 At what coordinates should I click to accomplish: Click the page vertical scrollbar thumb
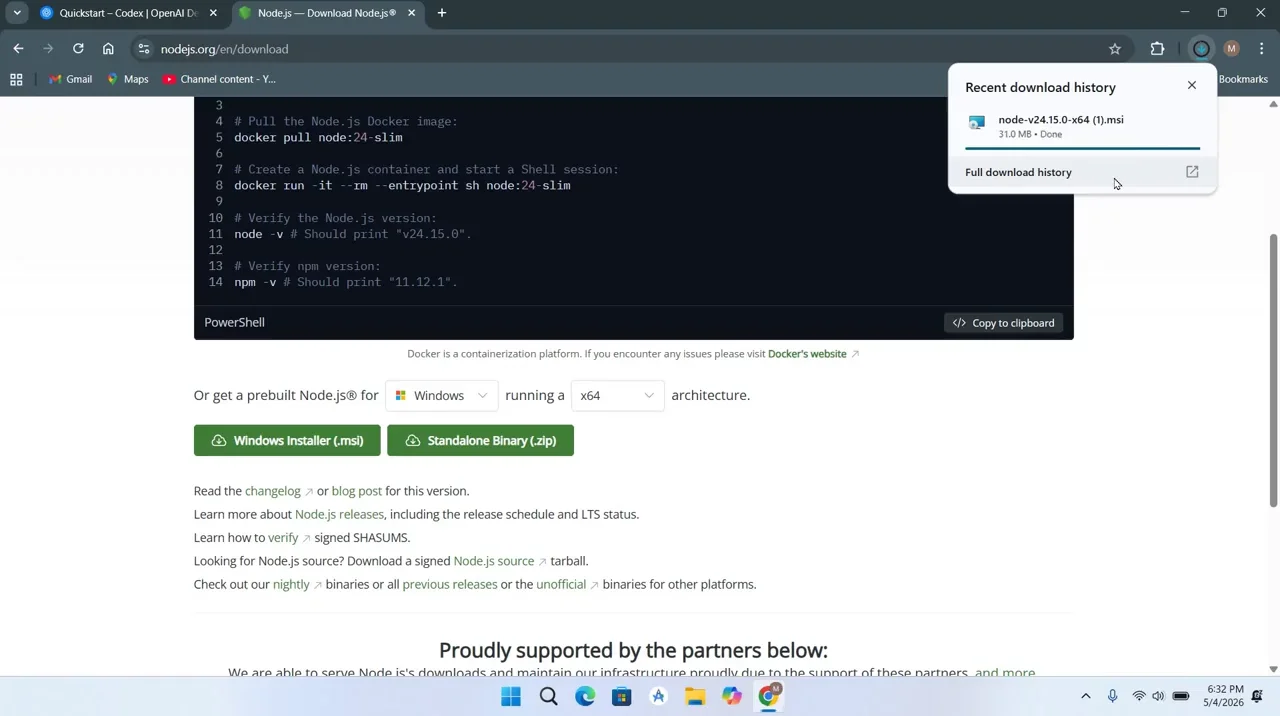1273,370
